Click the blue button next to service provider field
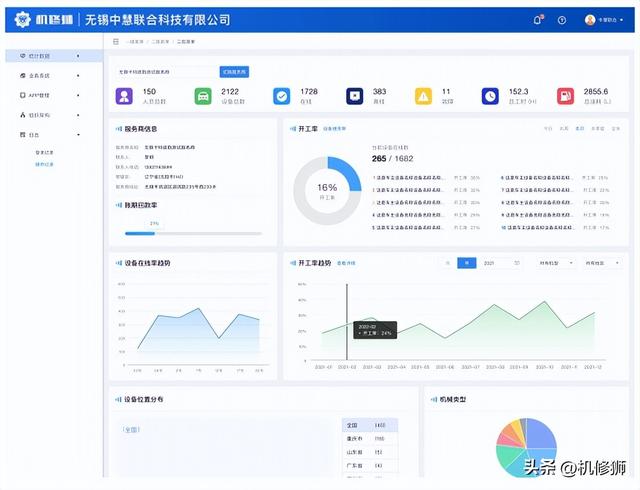This screenshot has height=490, width=640. [234, 72]
